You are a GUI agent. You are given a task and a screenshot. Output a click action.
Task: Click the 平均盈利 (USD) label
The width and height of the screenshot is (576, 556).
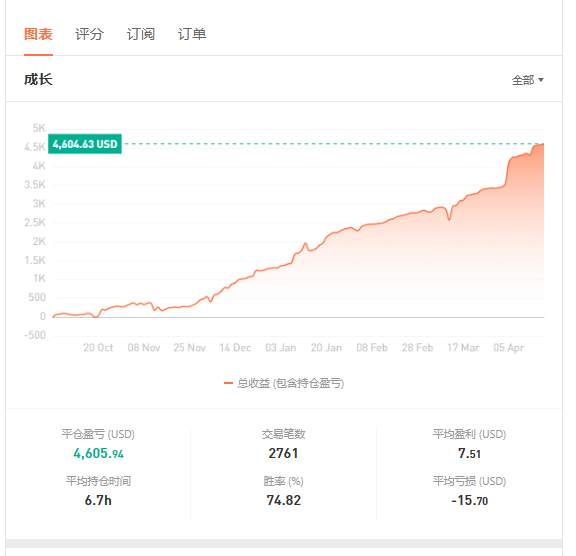469,434
